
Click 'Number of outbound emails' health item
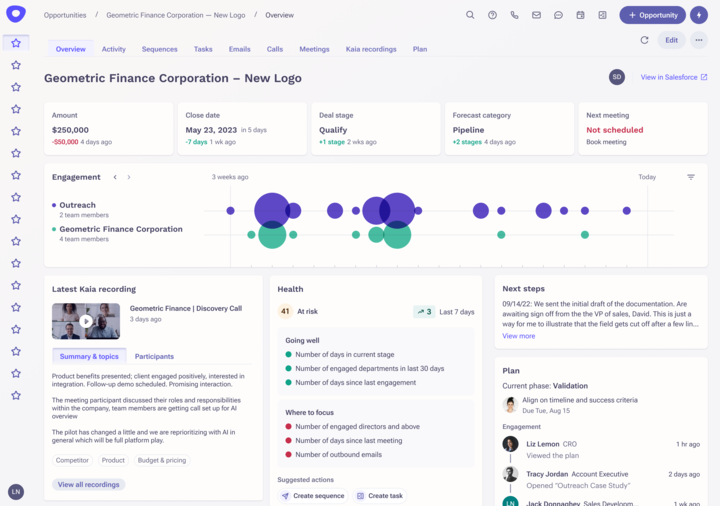(x=333, y=455)
